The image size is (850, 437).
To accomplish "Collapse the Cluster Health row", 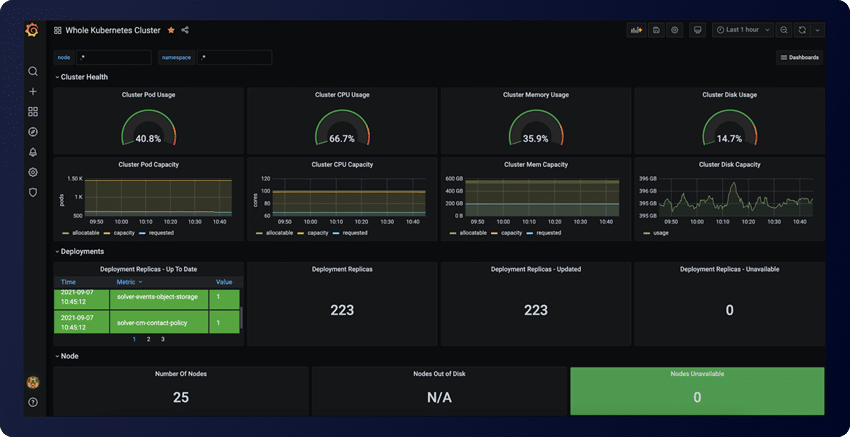I will pyautogui.click(x=81, y=77).
